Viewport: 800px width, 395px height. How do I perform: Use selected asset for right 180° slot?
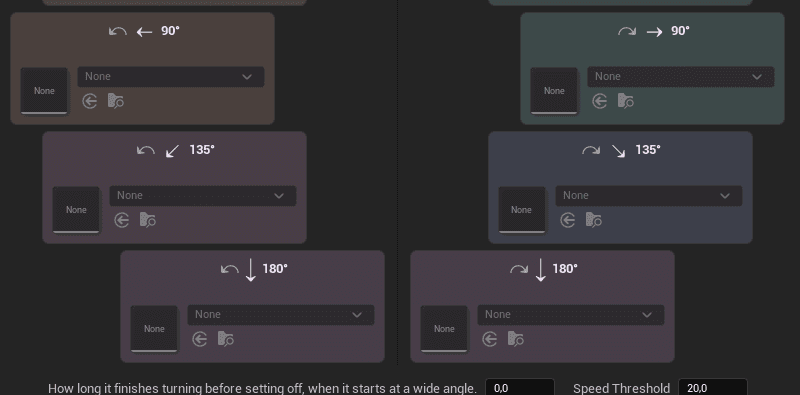pyautogui.click(x=490, y=339)
